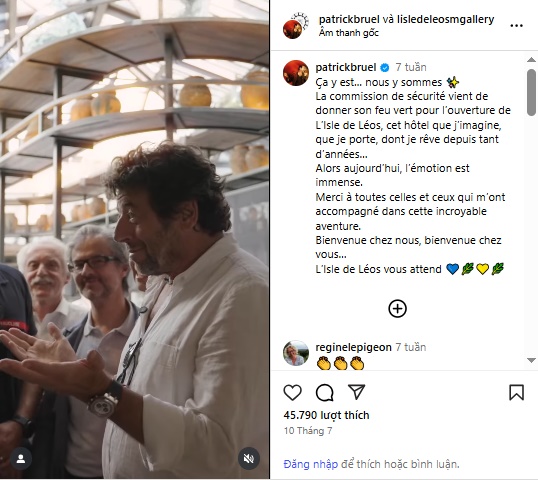Open the patrickbruel avatar beside the caption

coord(296,73)
